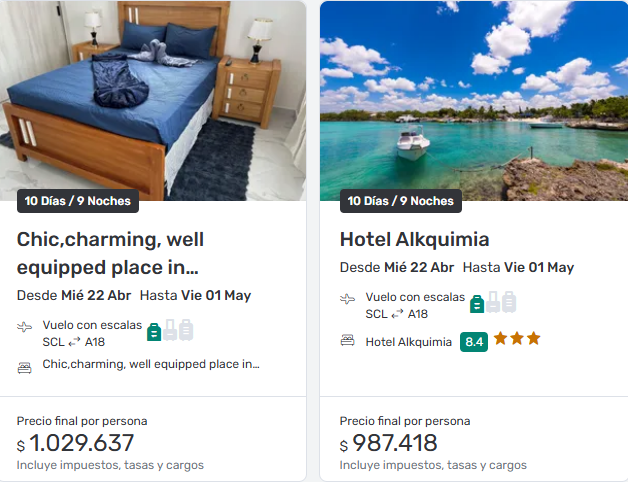Viewport: 628px width, 482px height.
Task: Select the $1.029.637 final price
Action: point(76,443)
